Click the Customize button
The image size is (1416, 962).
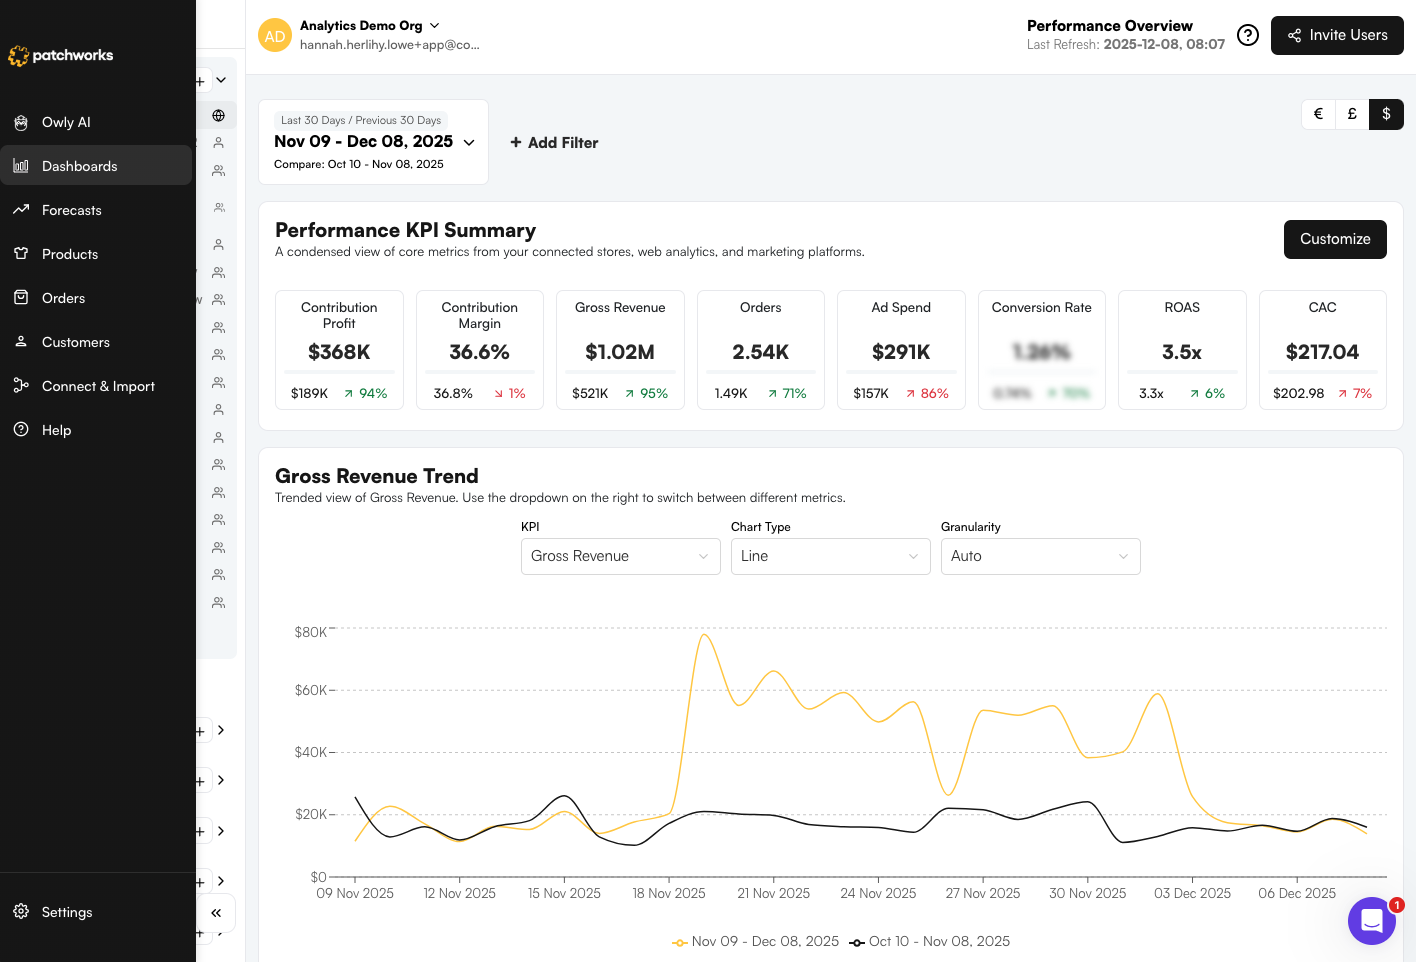[1334, 239]
